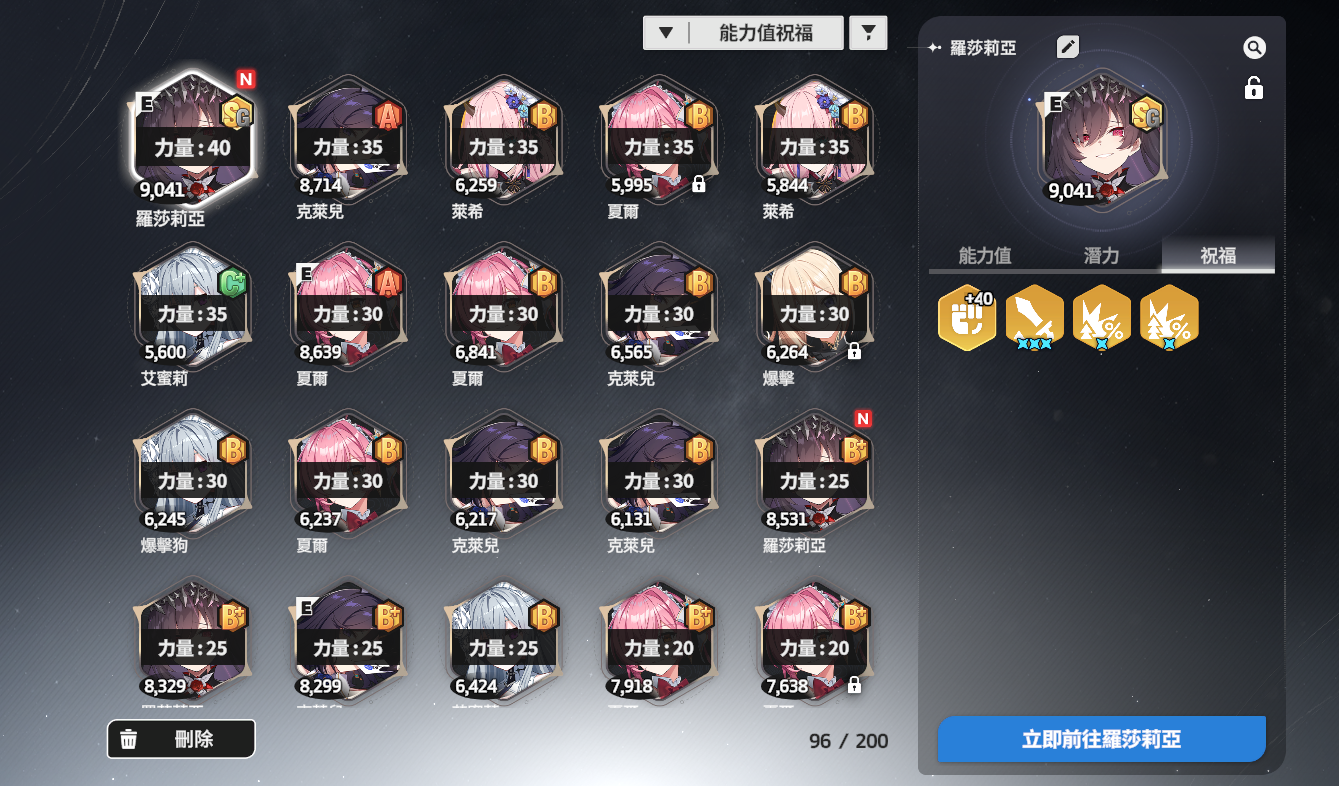Toggle lock on 夏爾 card with 5,995
This screenshot has width=1339, height=786.
699,184
